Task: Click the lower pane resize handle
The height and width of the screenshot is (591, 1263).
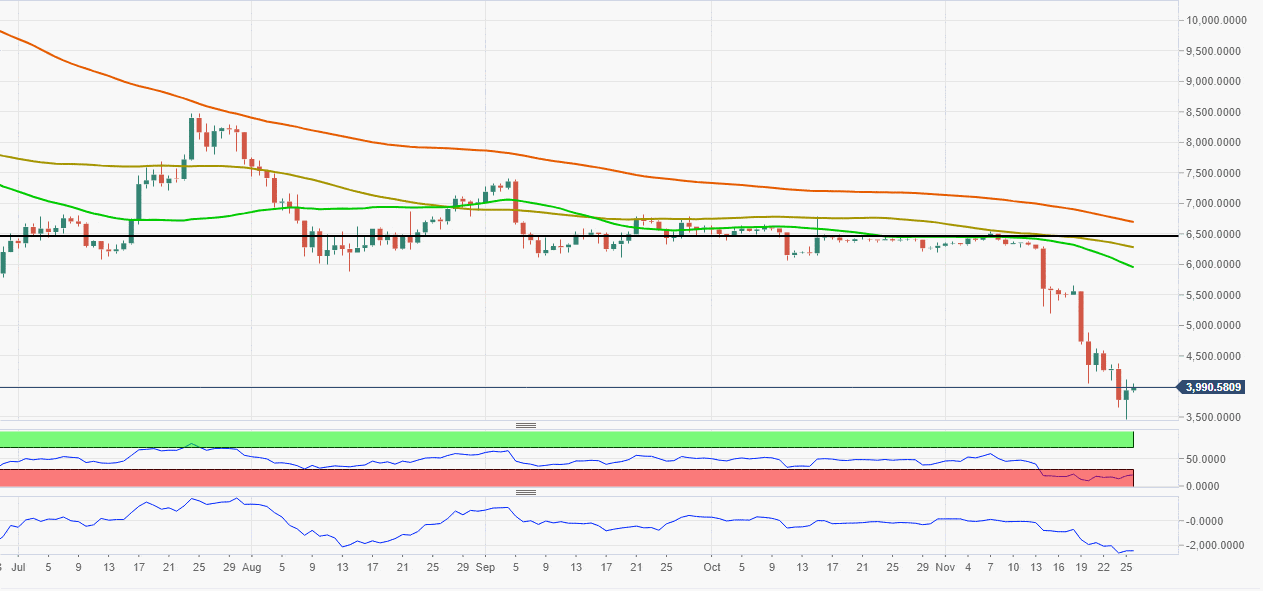Action: tap(526, 492)
